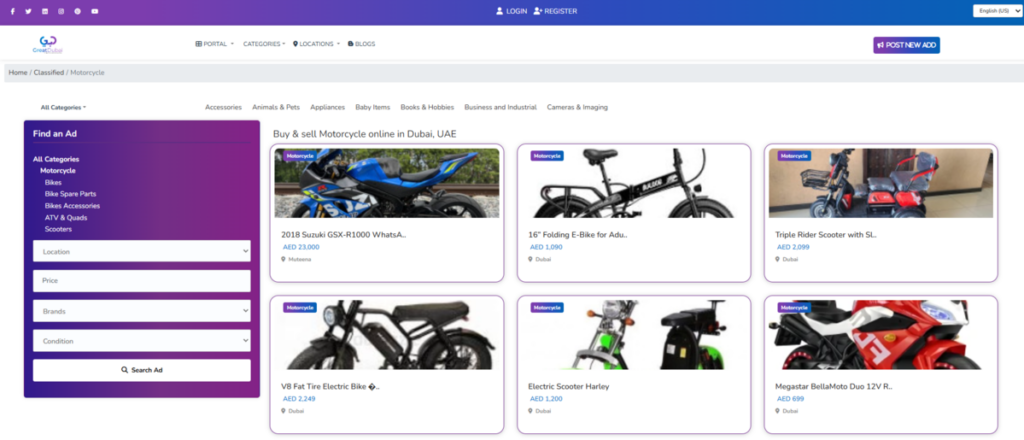
Task: Open the LinkedIn social link
Action: (44, 11)
